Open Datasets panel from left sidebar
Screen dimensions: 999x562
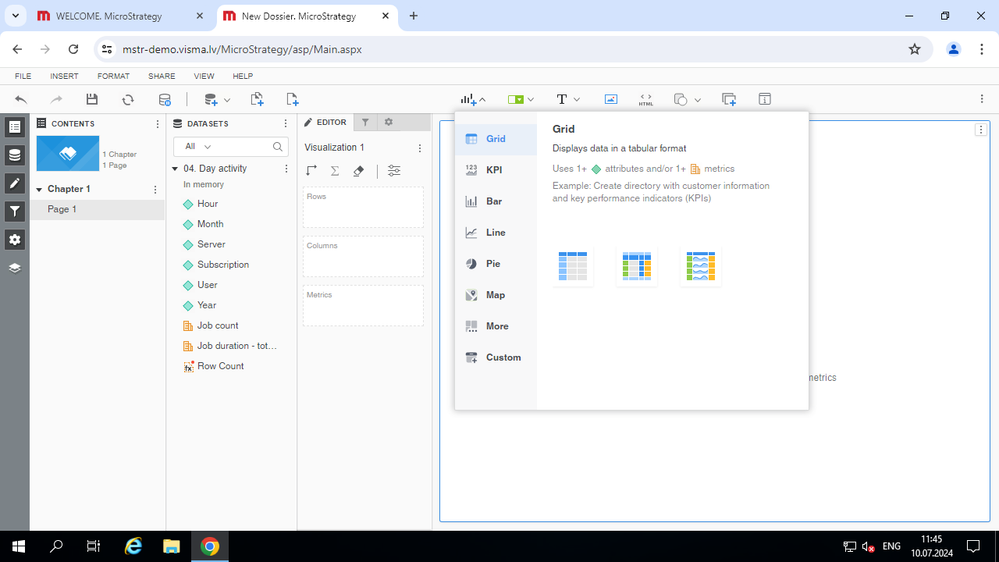[x=15, y=155]
